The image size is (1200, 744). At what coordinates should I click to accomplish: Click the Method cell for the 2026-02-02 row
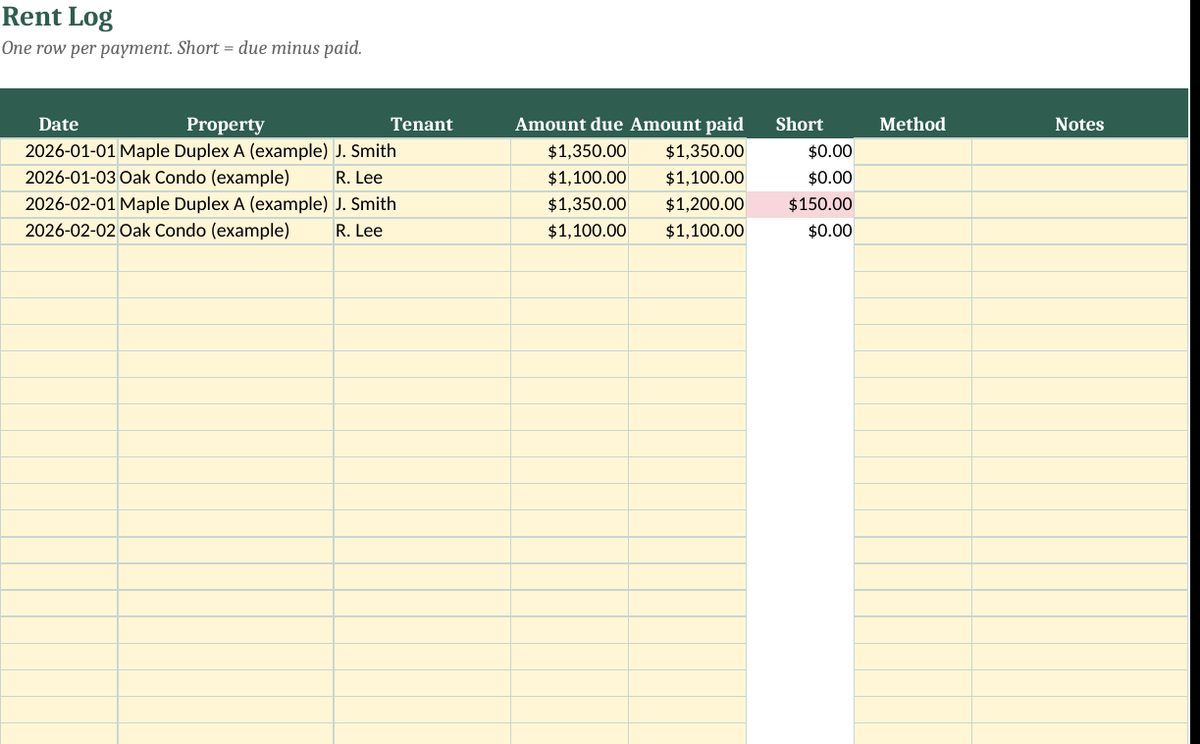click(x=913, y=231)
